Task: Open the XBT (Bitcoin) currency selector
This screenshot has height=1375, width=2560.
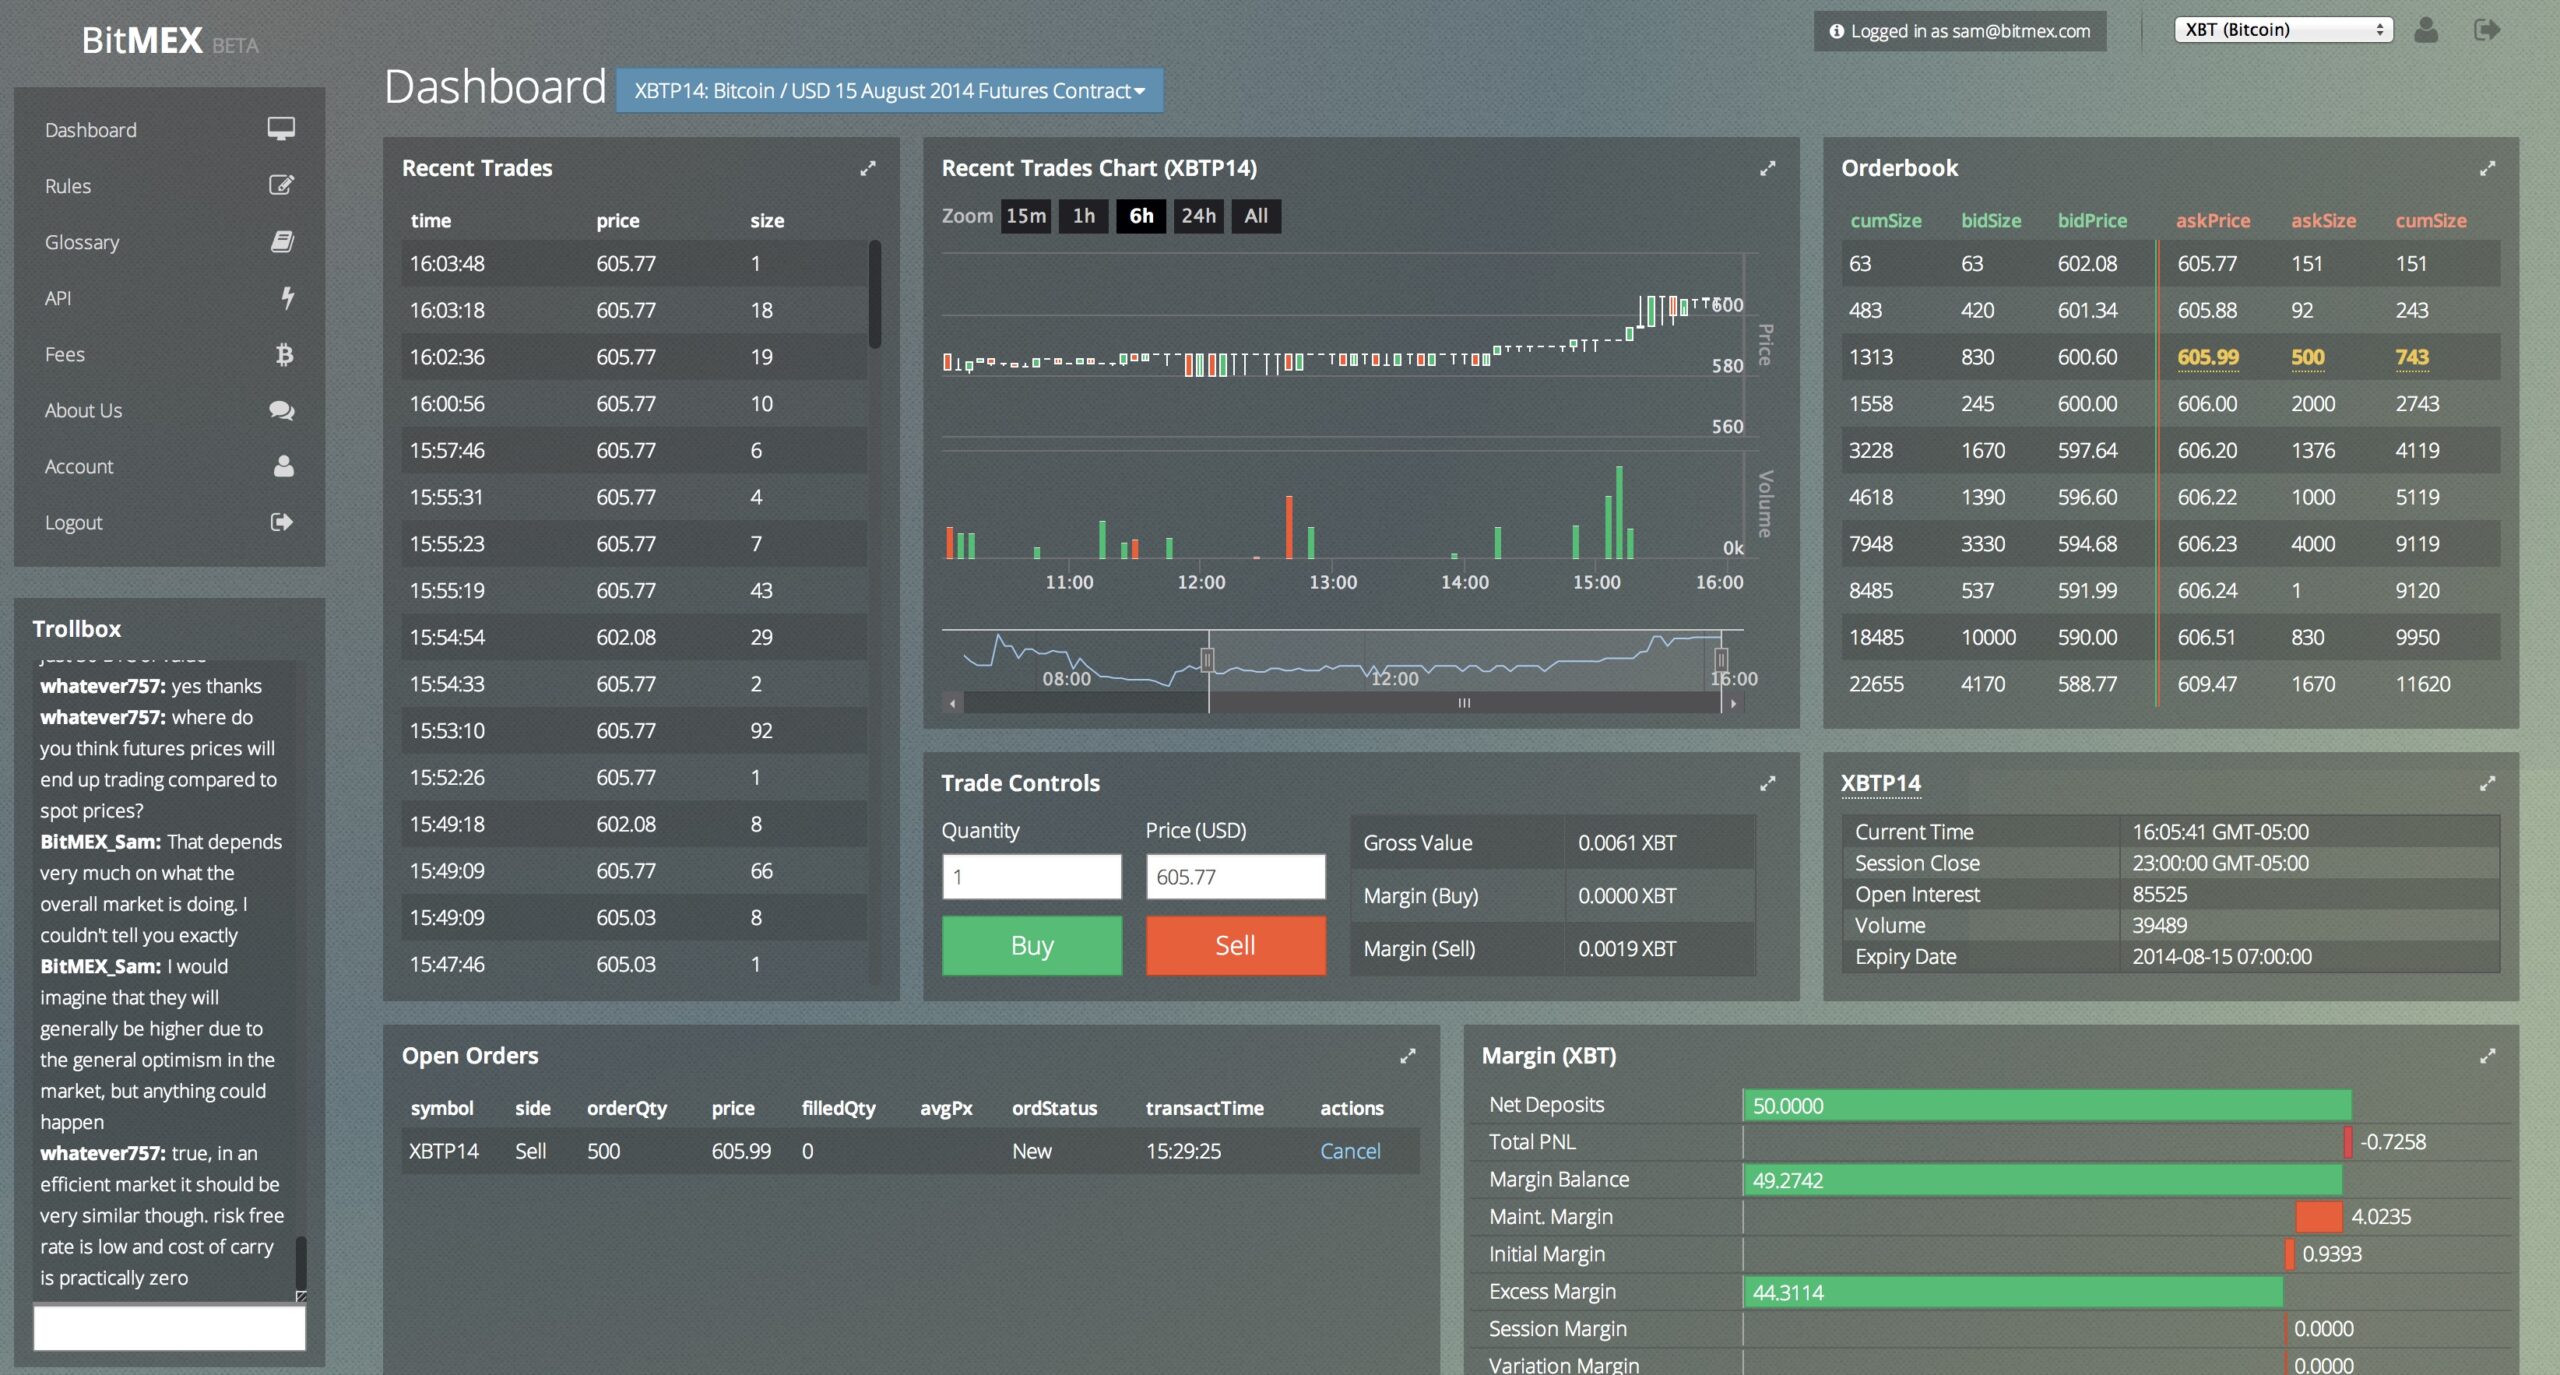Action: point(2282,30)
